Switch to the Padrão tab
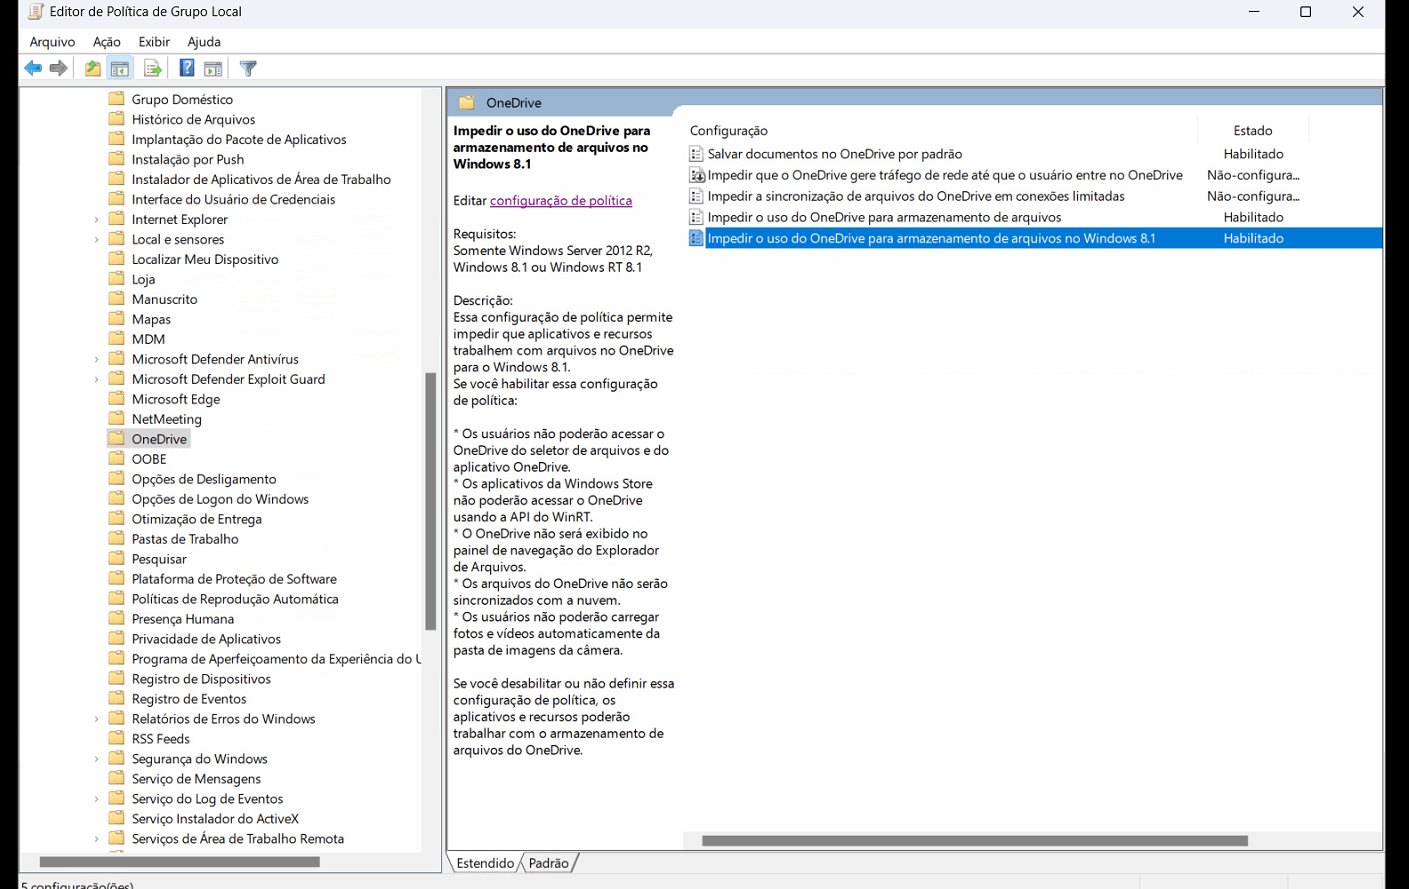This screenshot has height=889, width=1409. (548, 863)
